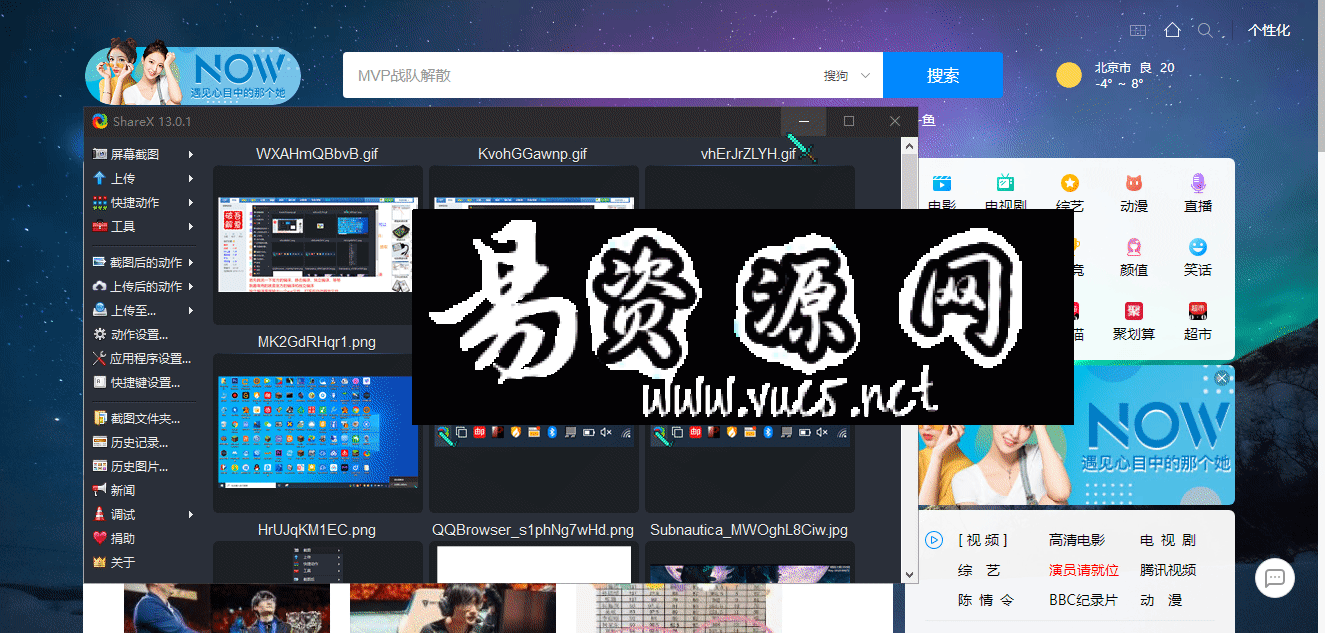Open the [视频] section link
Screen dimensions: 1325x633
pos(983,540)
